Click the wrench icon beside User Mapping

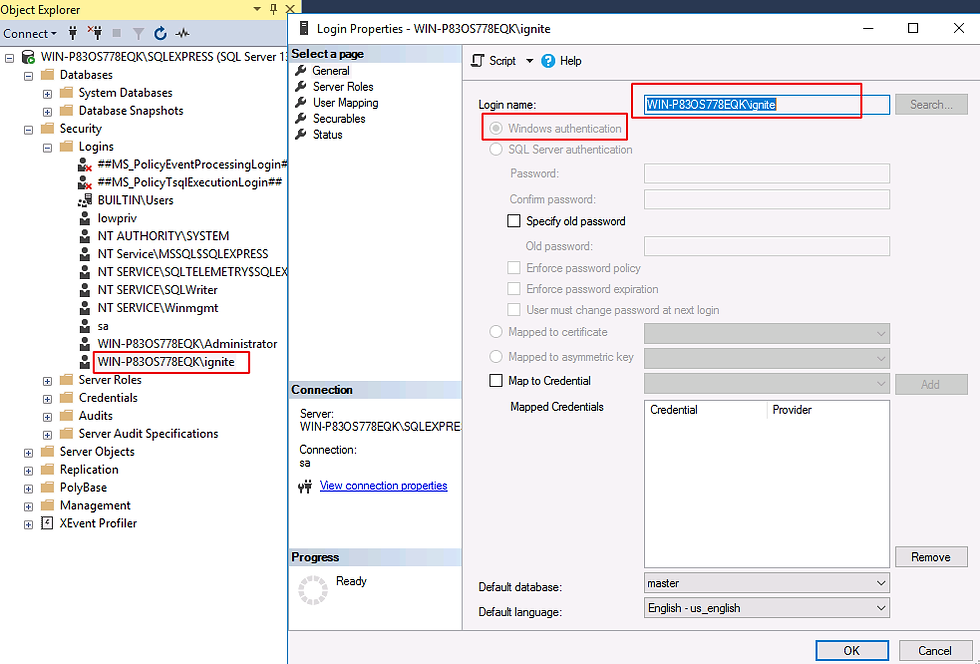point(301,103)
